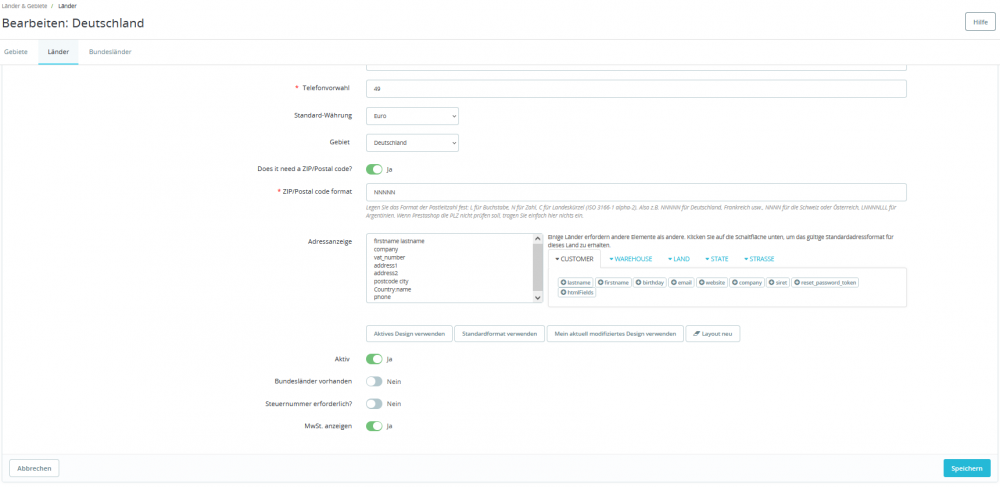Click the Hilfe button
The image size is (1000, 487).
tap(980, 22)
